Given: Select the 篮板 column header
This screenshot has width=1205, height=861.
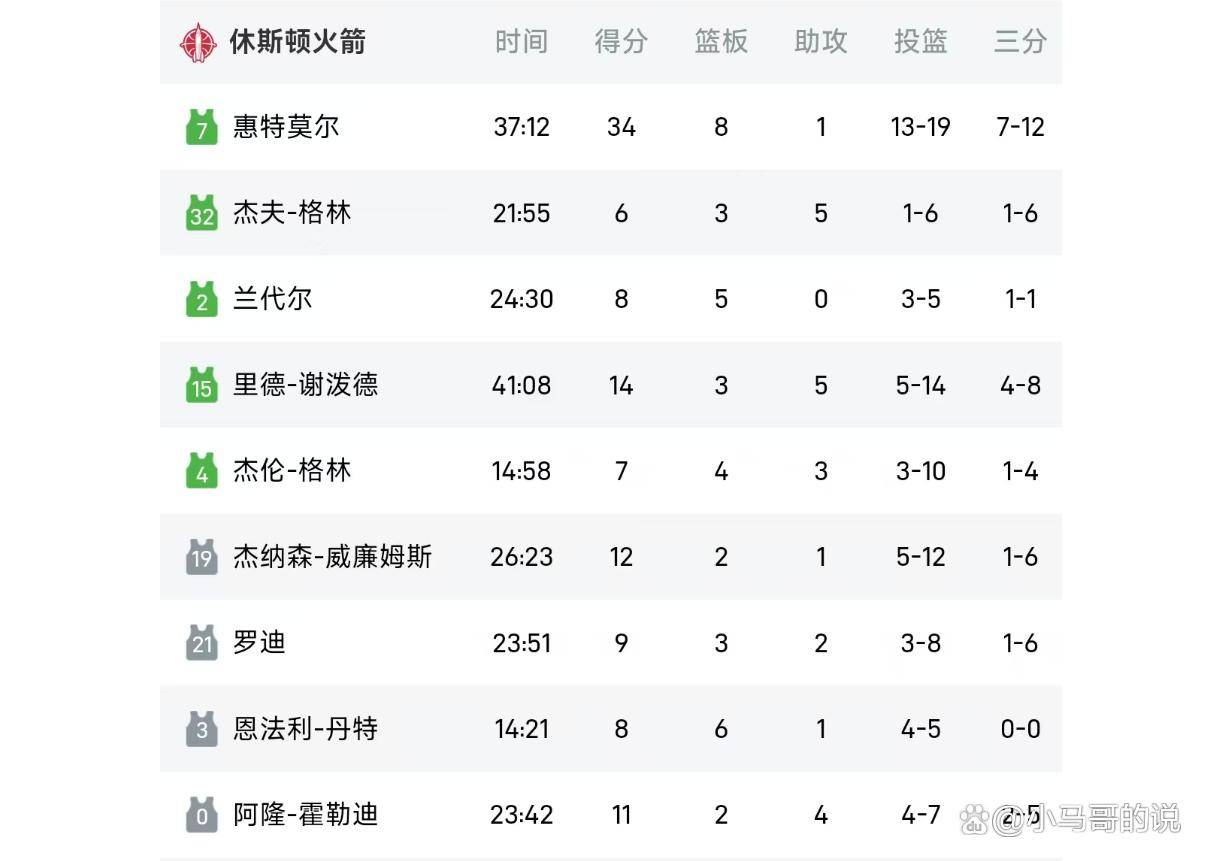Looking at the screenshot, I should click(x=721, y=41).
